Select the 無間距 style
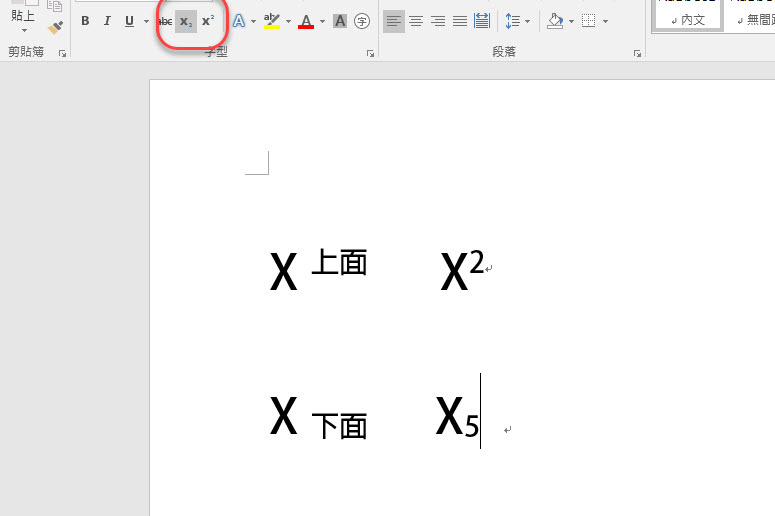 click(753, 15)
